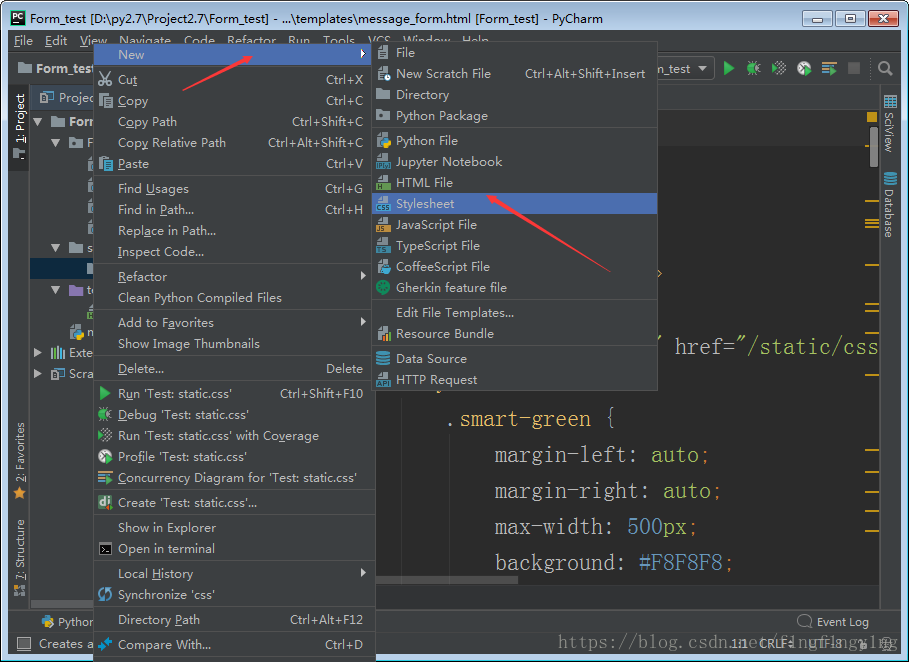Click the Open in terminal icon

click(x=105, y=548)
